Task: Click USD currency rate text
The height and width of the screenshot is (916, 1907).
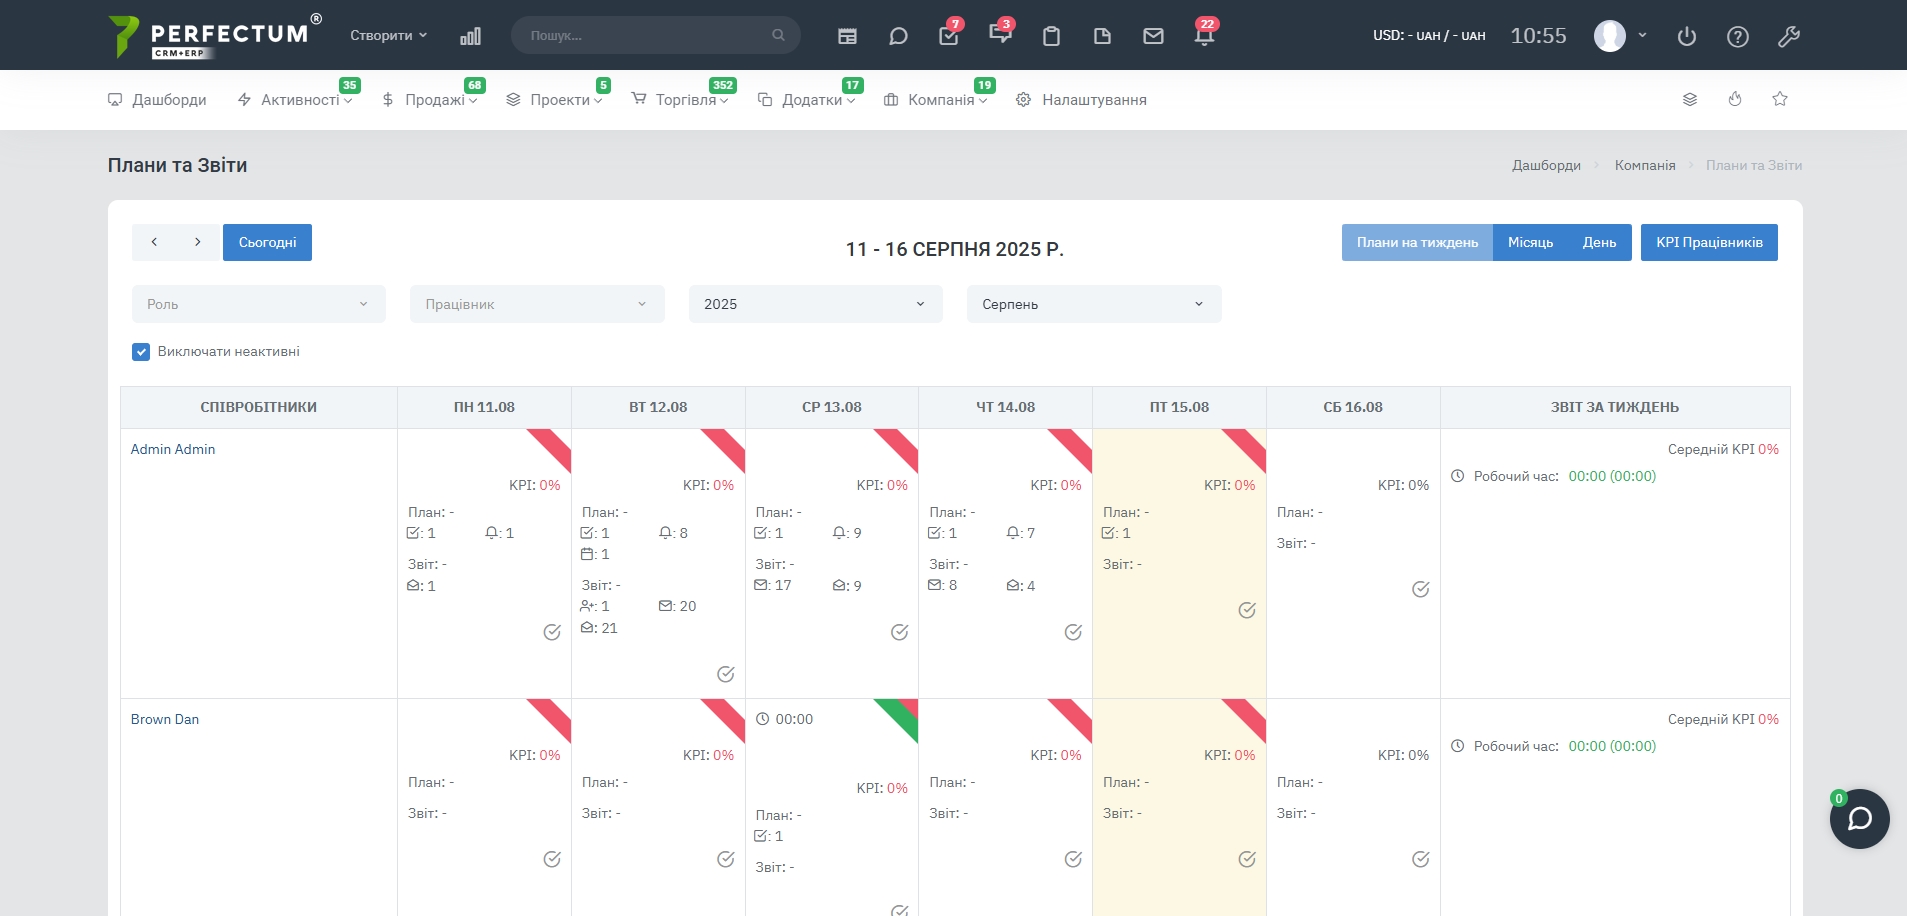Action: point(1429,35)
